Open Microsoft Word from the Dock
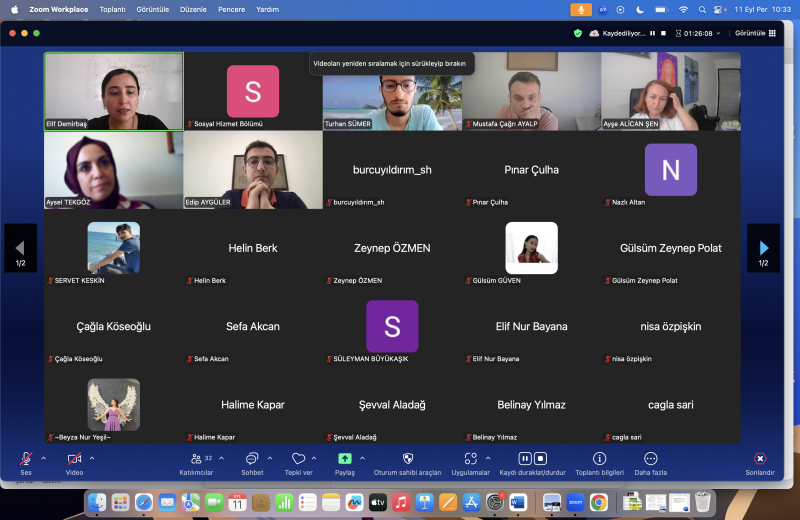Viewport: 800px width, 520px height. pyautogui.click(x=518, y=503)
